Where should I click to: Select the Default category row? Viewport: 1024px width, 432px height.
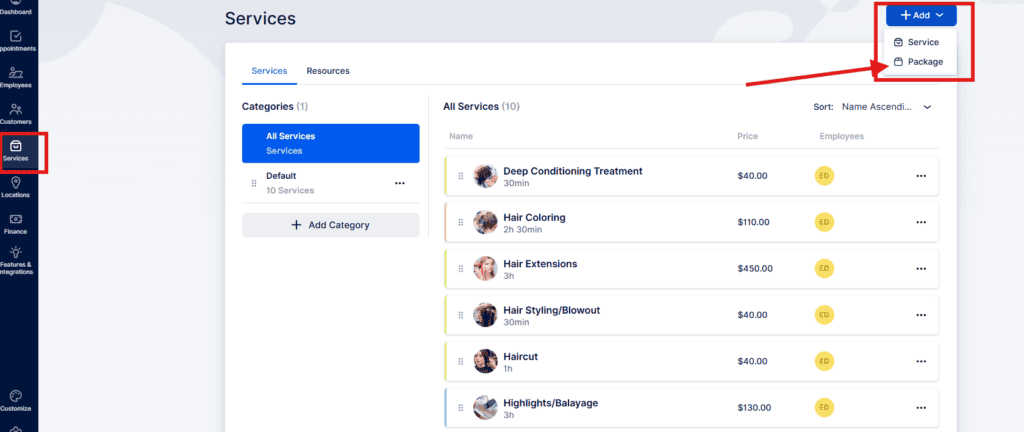click(x=330, y=183)
